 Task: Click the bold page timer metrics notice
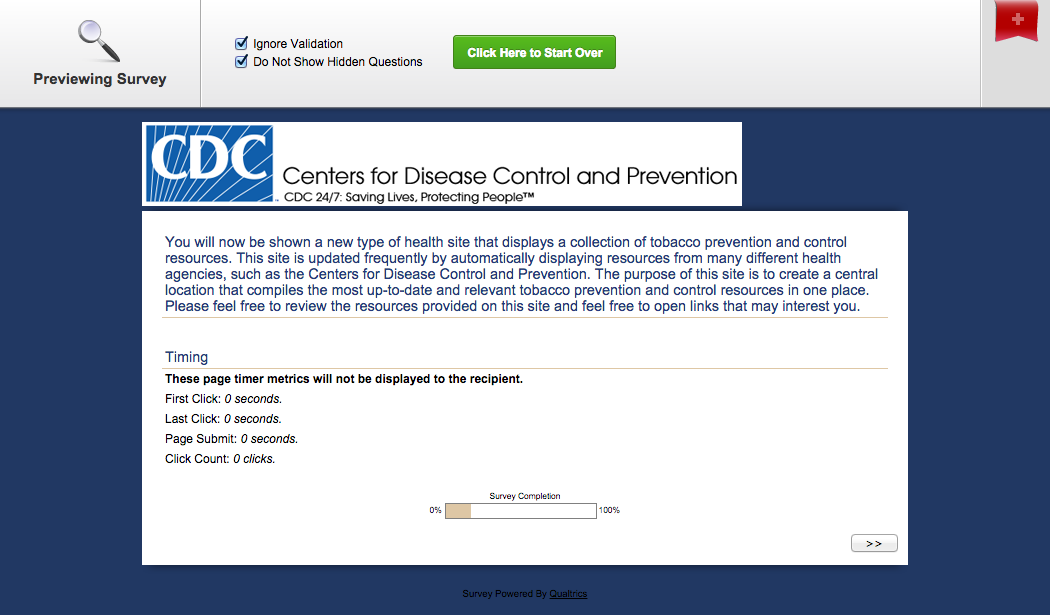click(344, 379)
